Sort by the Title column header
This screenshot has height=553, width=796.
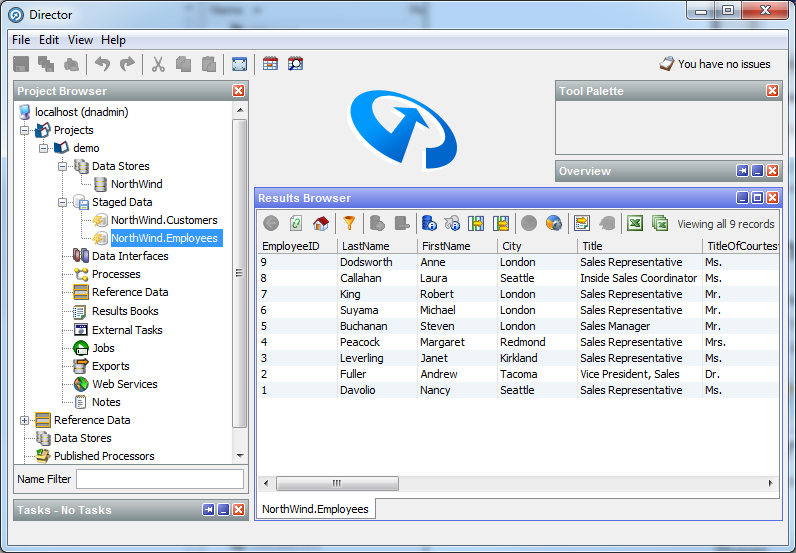640,246
